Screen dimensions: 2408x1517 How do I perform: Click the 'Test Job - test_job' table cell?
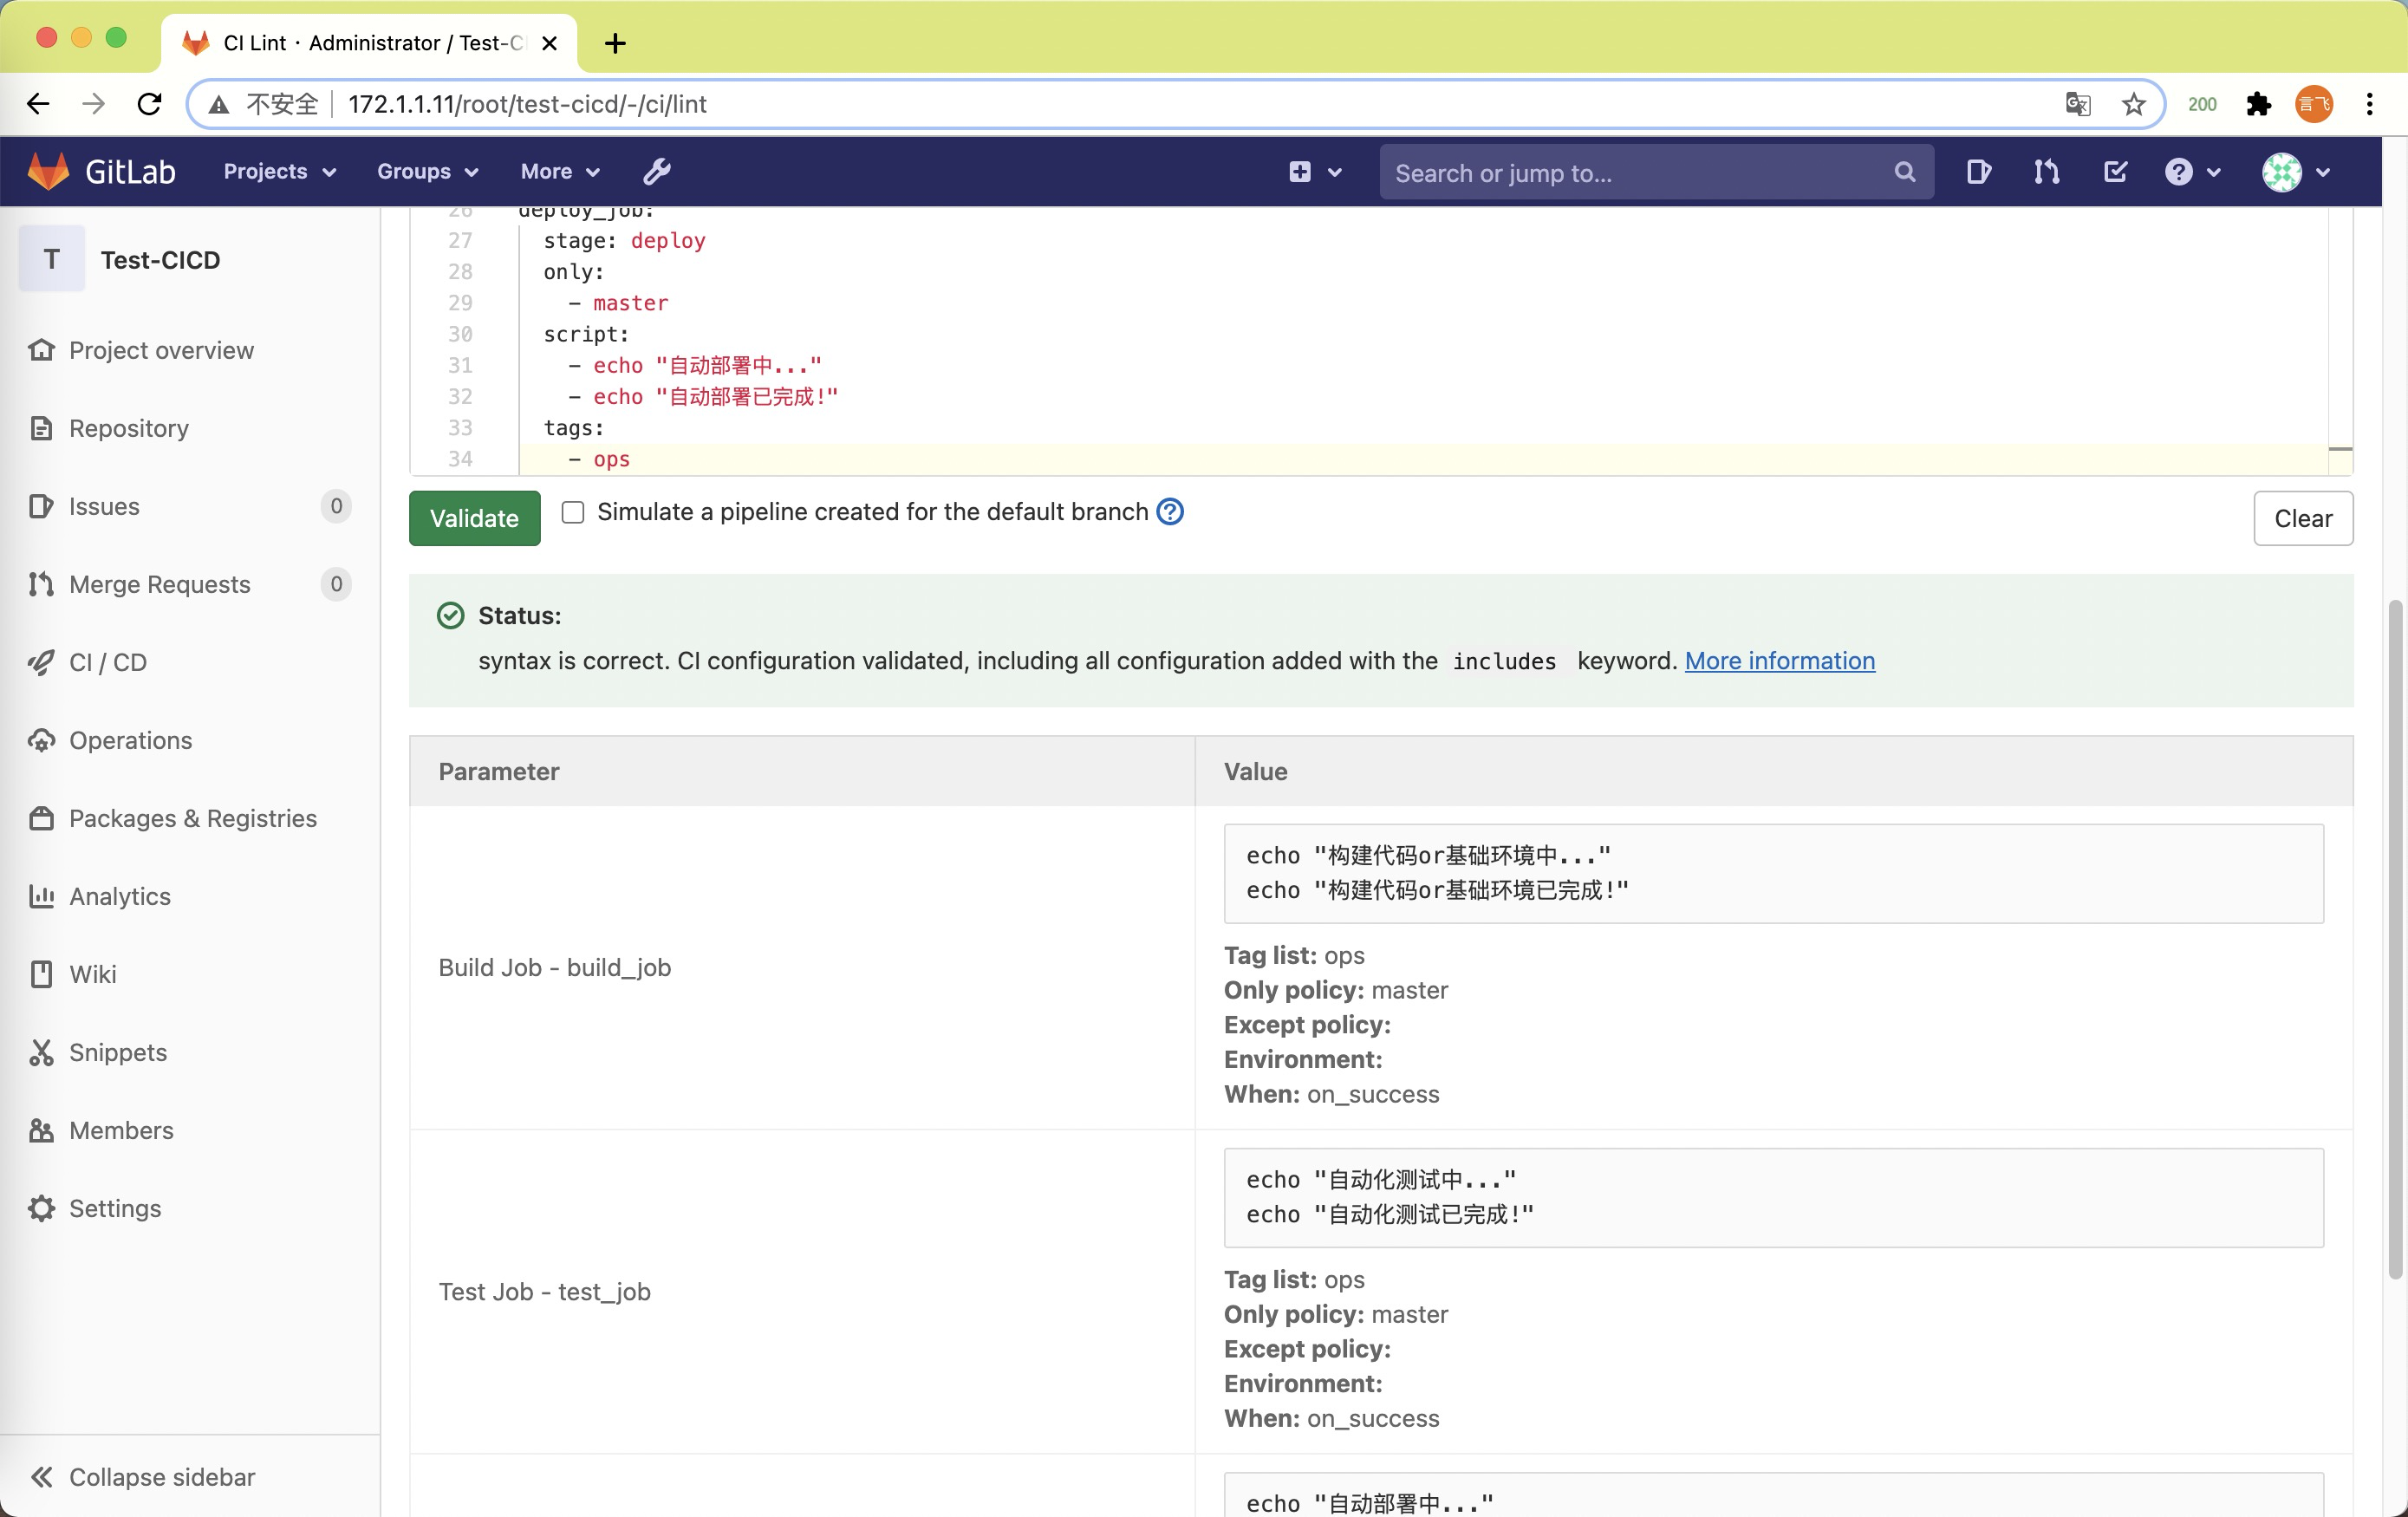pyautogui.click(x=802, y=1291)
